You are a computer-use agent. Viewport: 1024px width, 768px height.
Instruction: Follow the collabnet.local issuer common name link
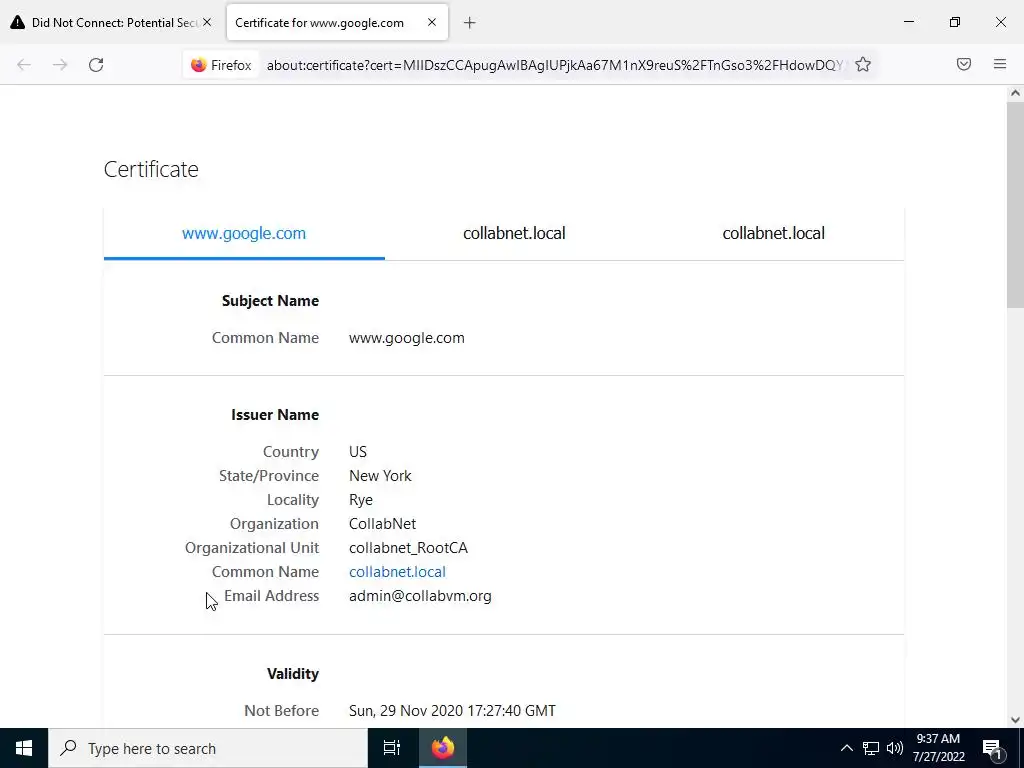point(397,571)
